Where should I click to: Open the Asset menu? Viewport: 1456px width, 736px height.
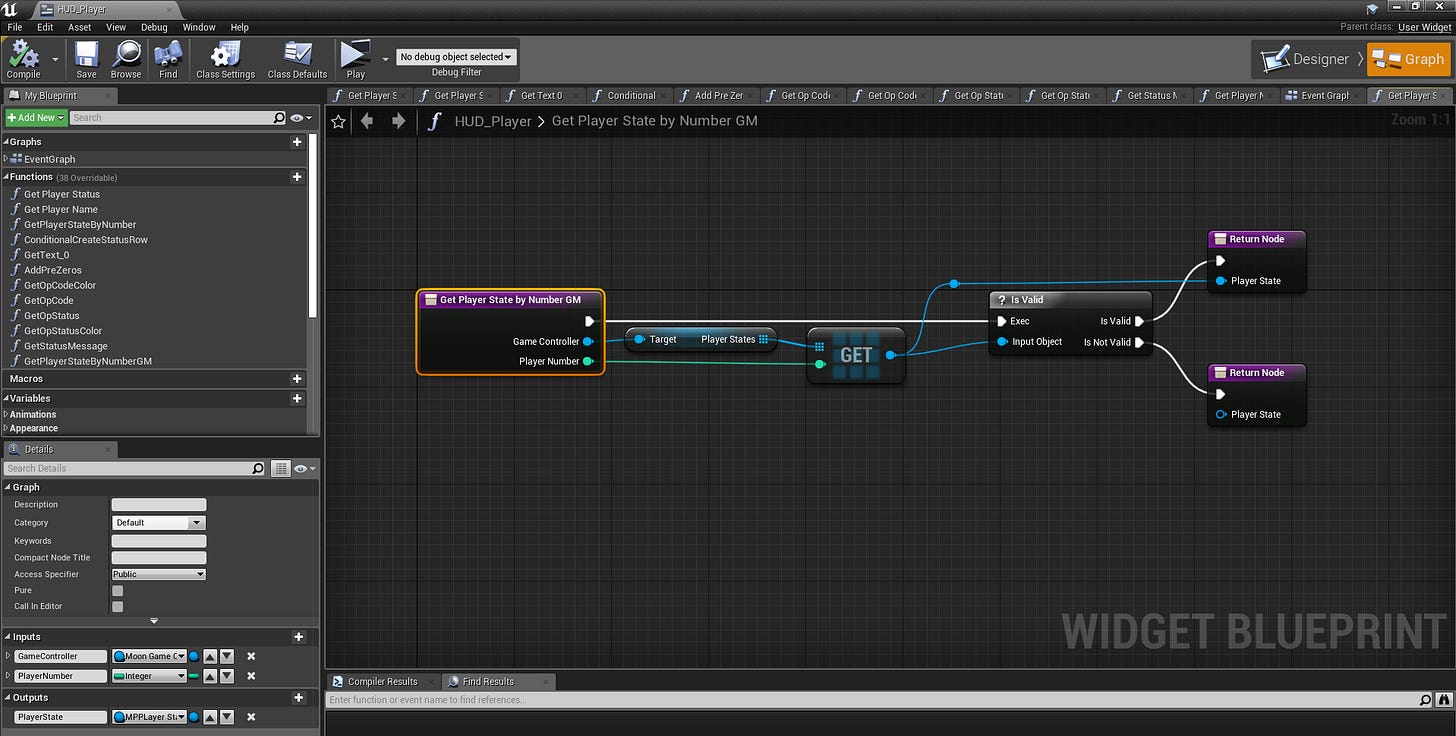click(x=79, y=27)
